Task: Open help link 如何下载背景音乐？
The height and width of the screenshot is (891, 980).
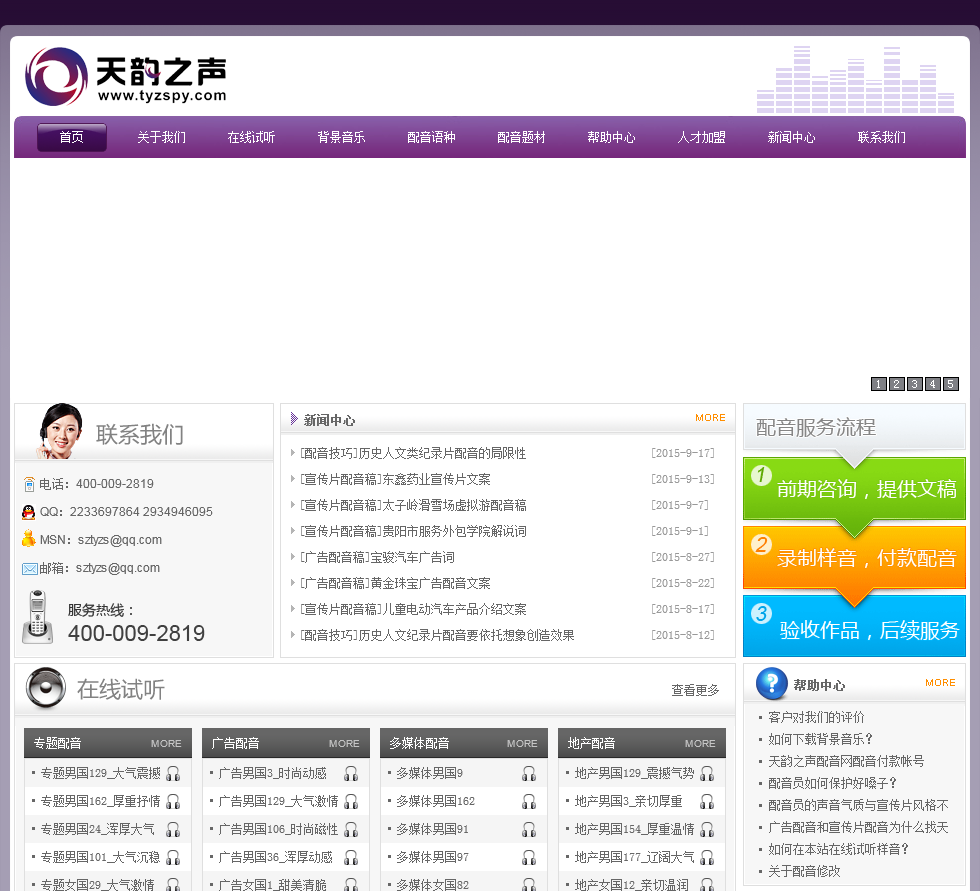Action: [x=820, y=739]
